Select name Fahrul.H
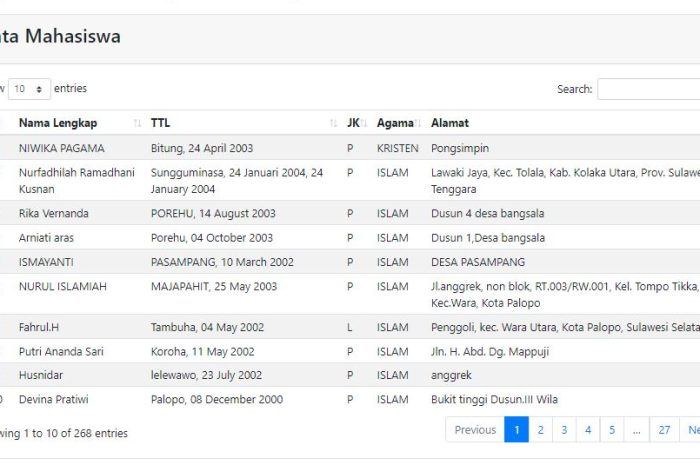Viewport: 700px width, 465px height. coord(39,327)
